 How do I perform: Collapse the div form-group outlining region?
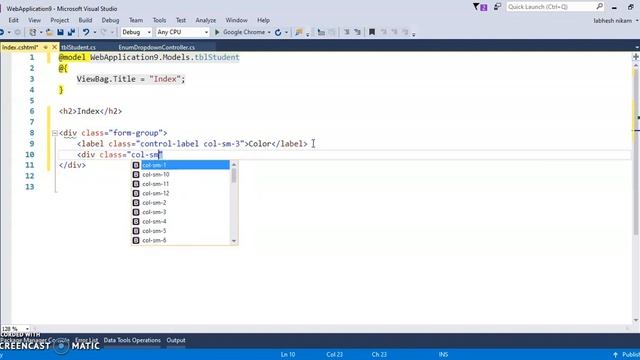point(54,133)
